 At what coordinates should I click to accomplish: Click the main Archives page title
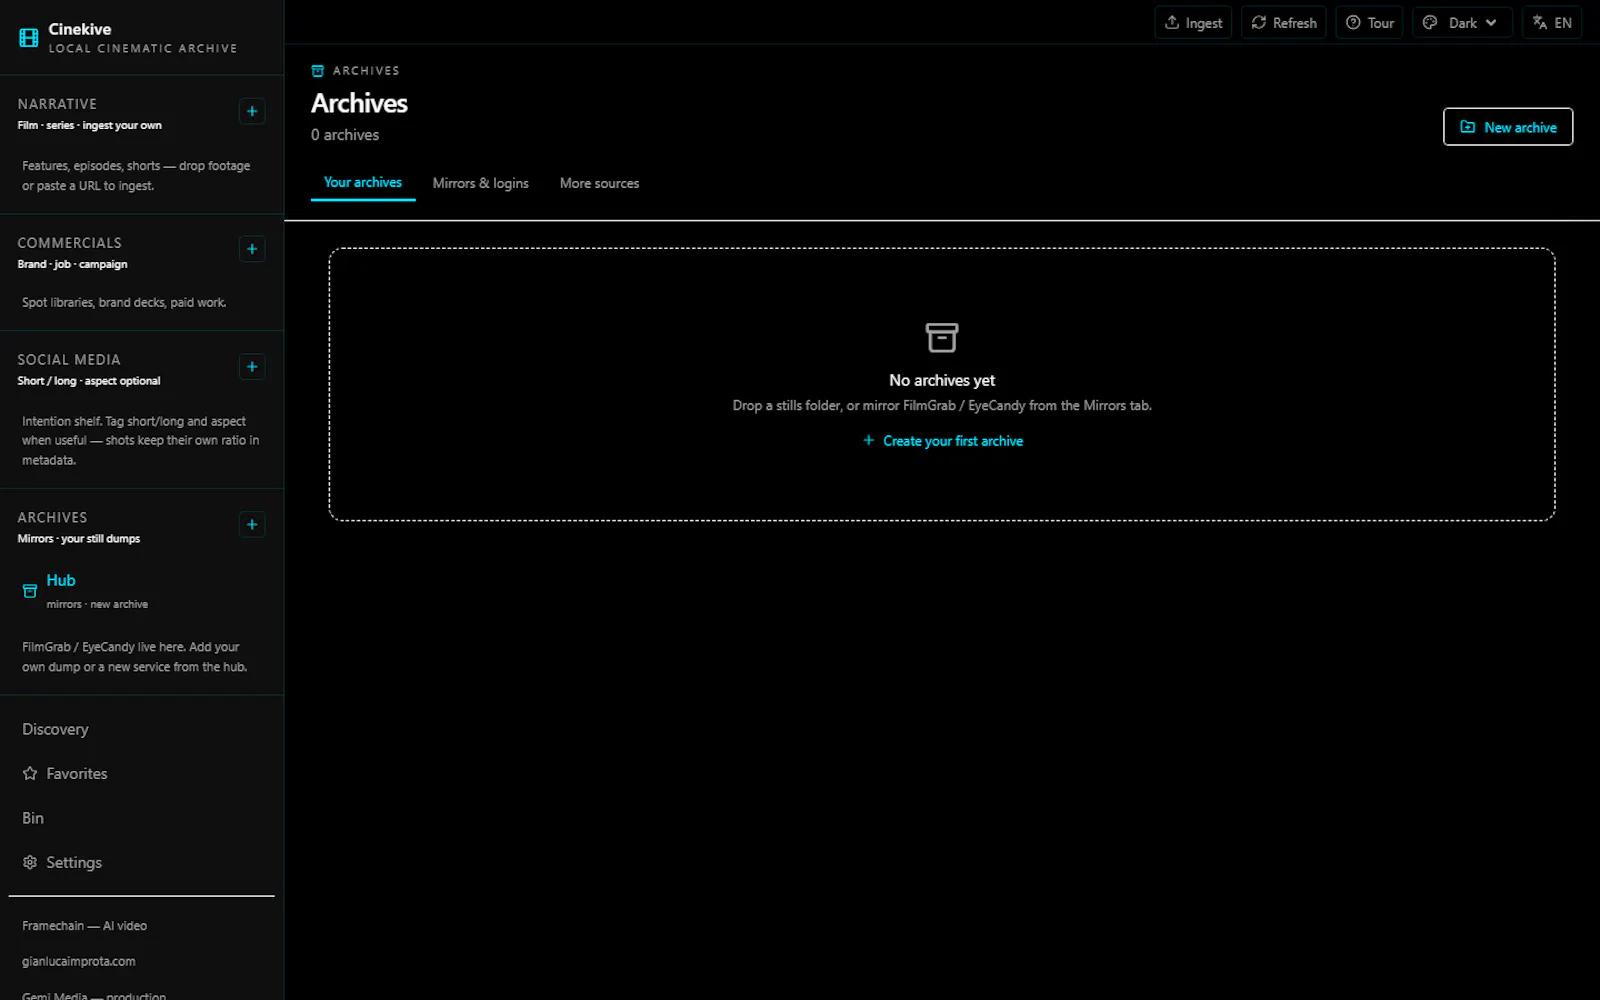click(x=359, y=103)
